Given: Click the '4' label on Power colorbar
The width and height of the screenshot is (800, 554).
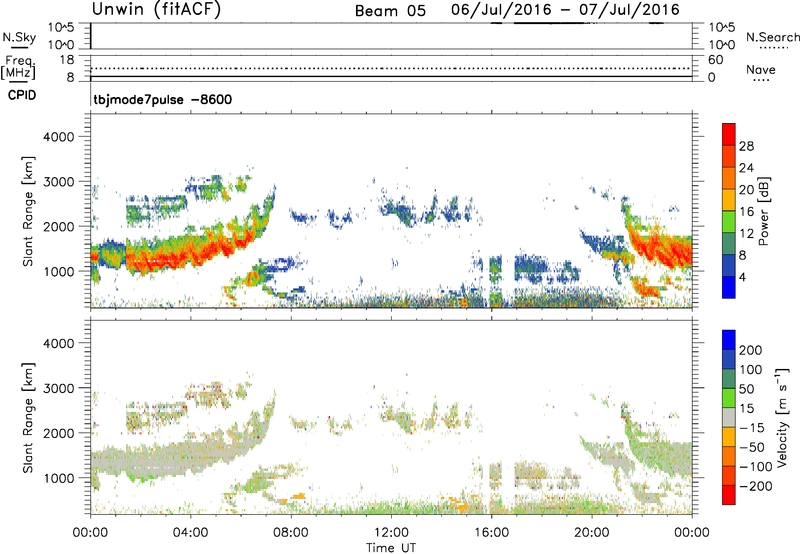Looking at the screenshot, I should pyautogui.click(x=742, y=278).
